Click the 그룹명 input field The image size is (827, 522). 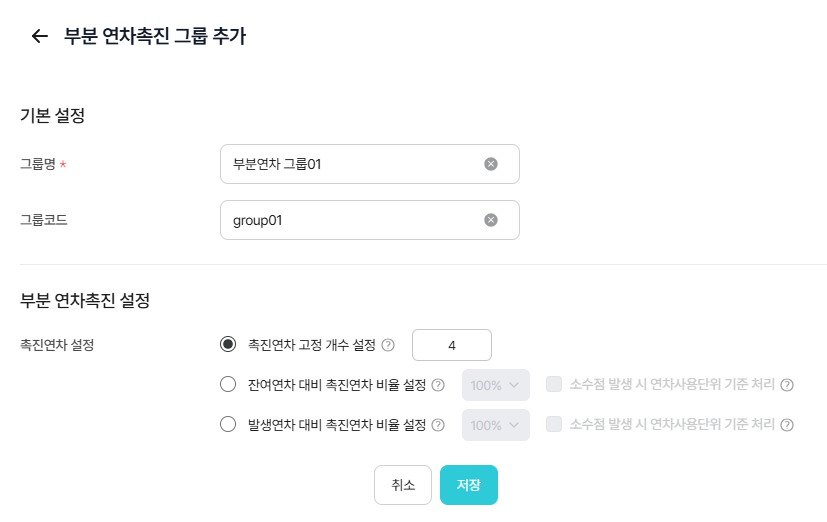click(350, 164)
